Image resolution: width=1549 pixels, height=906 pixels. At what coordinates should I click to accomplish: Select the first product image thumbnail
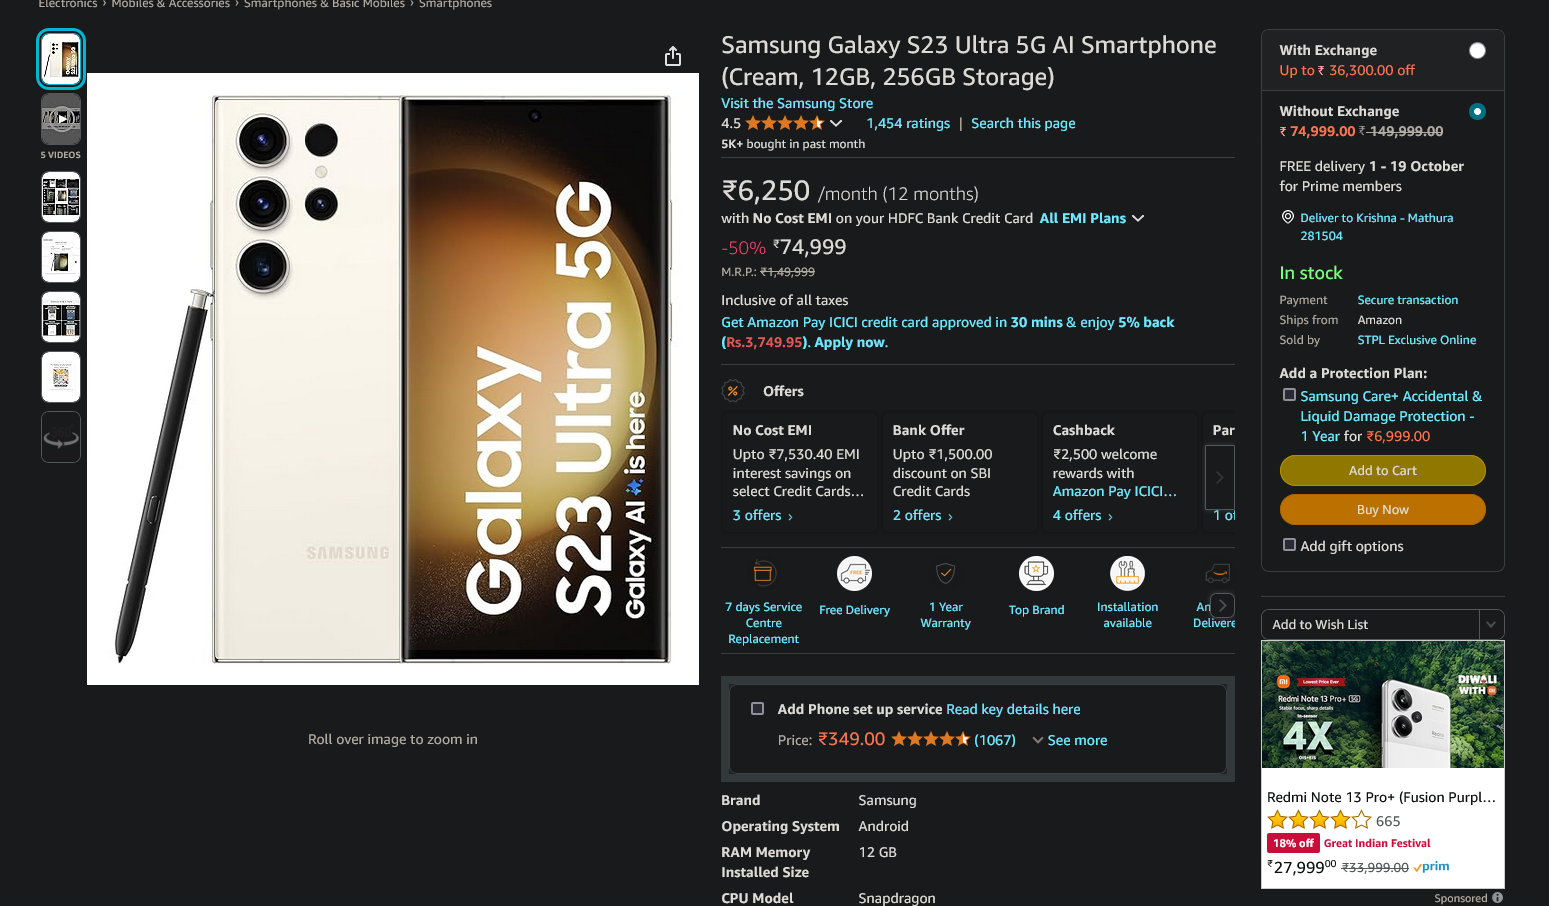click(x=61, y=59)
